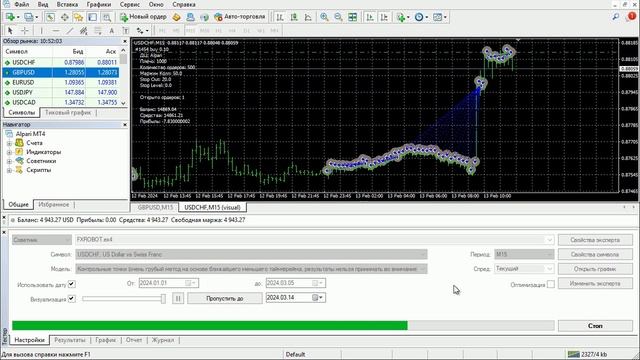This screenshot has width=640, height=360.
Task: Open the red notification alert icon
Action: pyautogui.click(x=631, y=17)
